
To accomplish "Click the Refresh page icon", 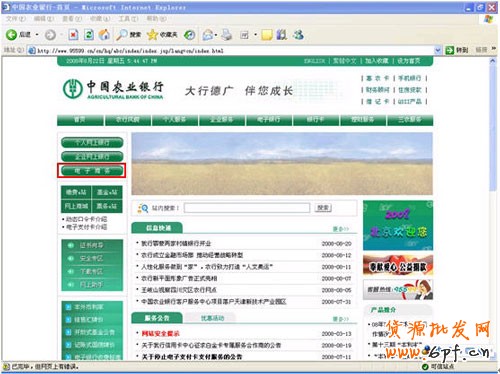I will [x=89, y=35].
